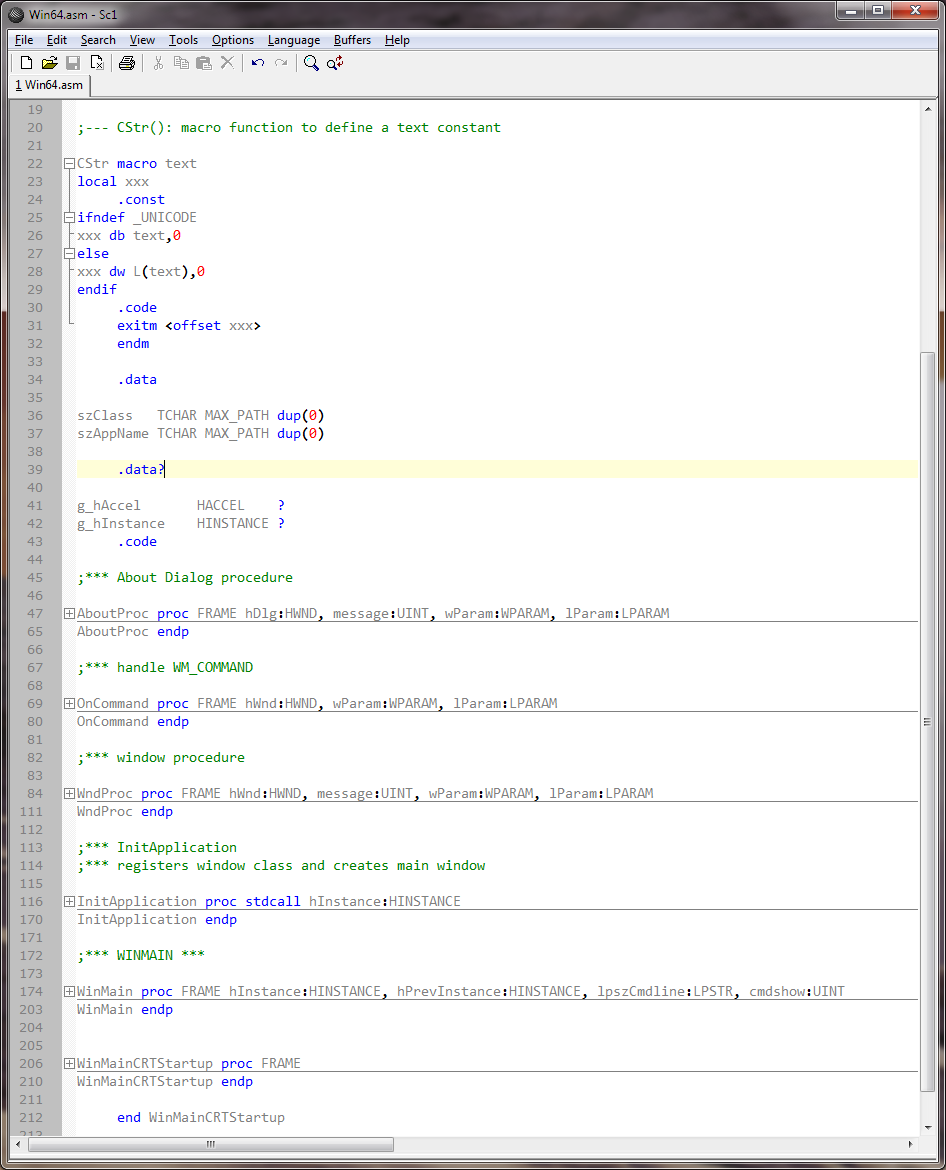Click the Undo arrow icon
Viewport: 946px width, 1170px height.
point(258,63)
